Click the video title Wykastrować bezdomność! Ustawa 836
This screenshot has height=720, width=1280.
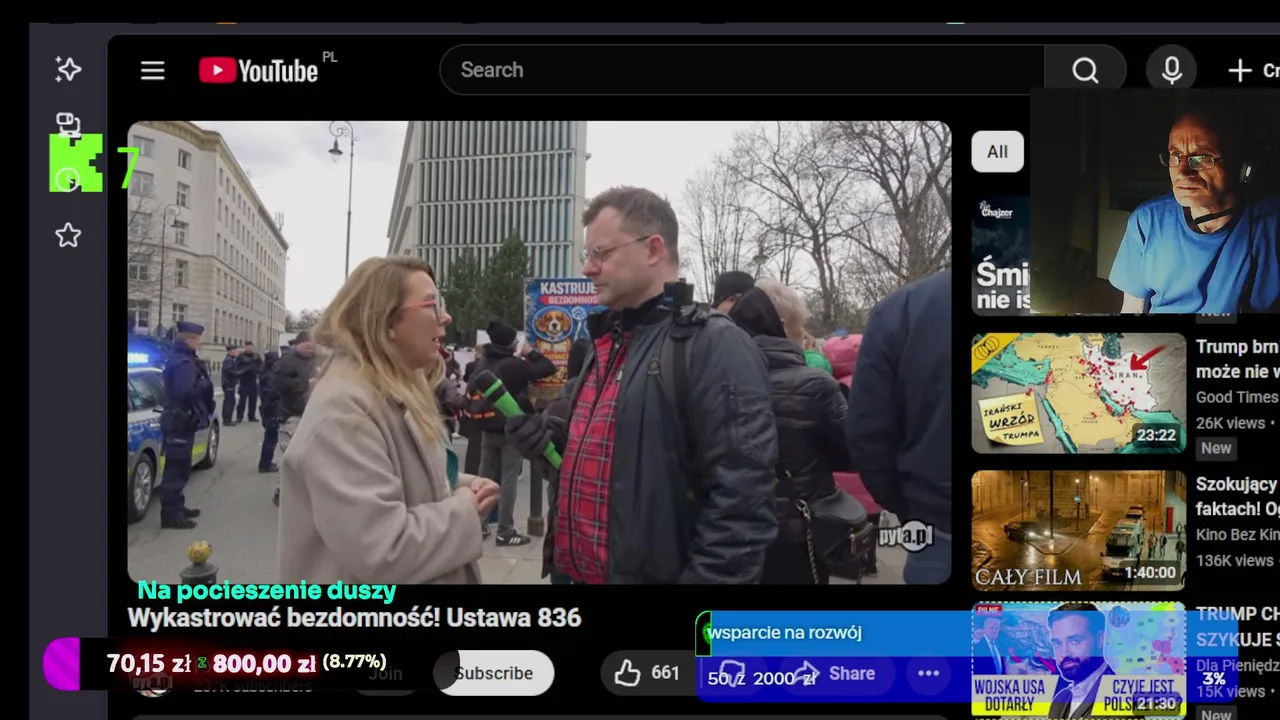pyautogui.click(x=354, y=618)
